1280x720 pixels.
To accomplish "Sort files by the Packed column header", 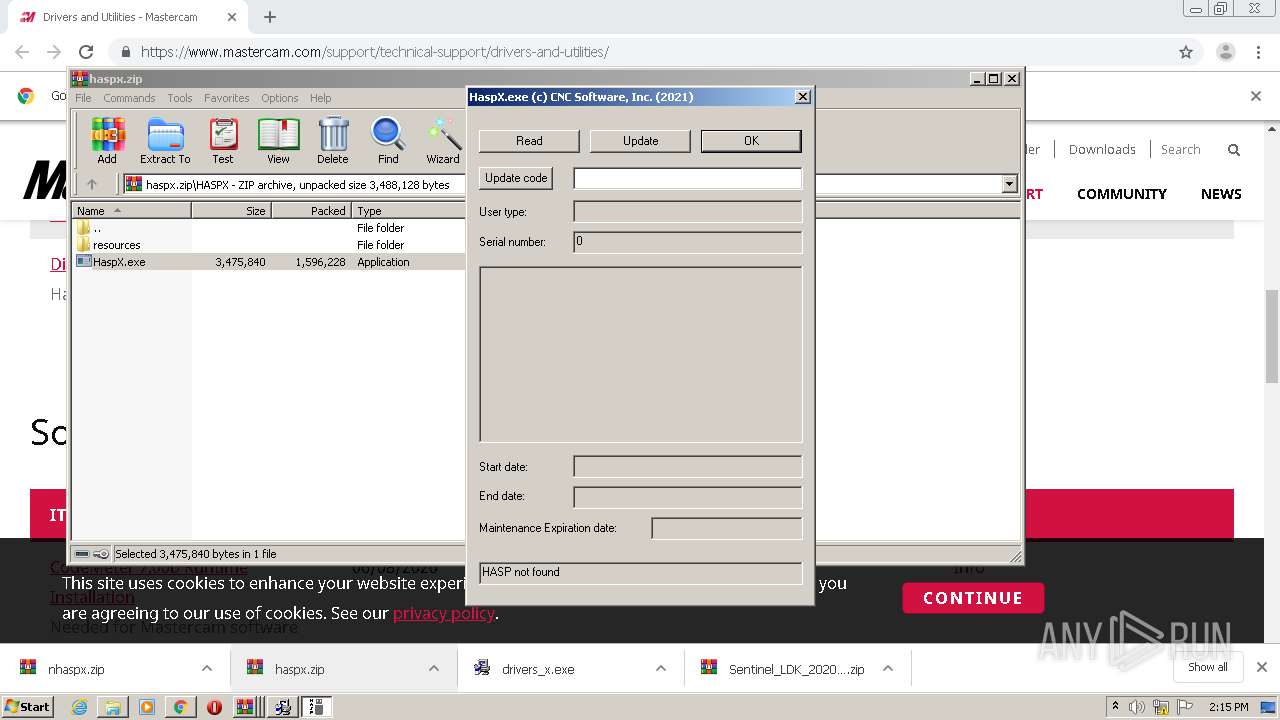I will [x=312, y=211].
